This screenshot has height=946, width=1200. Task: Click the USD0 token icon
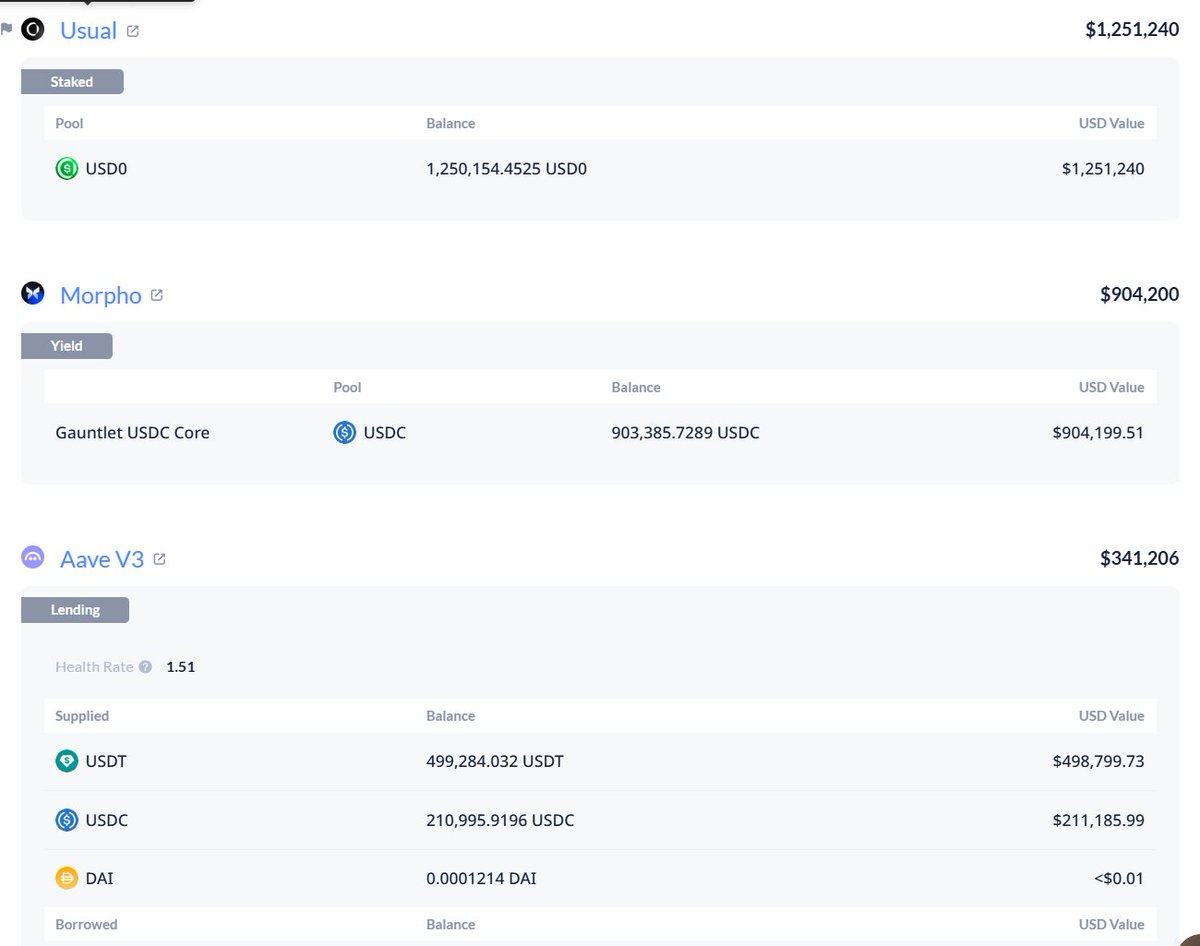click(x=66, y=169)
